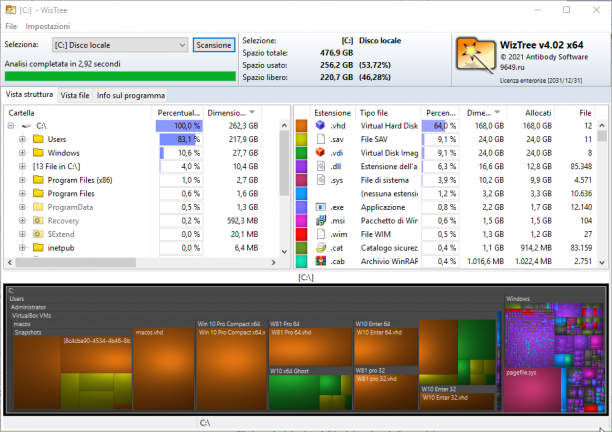Expand the Recovery folder node
Viewport: 612px width, 432px height.
pyautogui.click(x=22, y=220)
